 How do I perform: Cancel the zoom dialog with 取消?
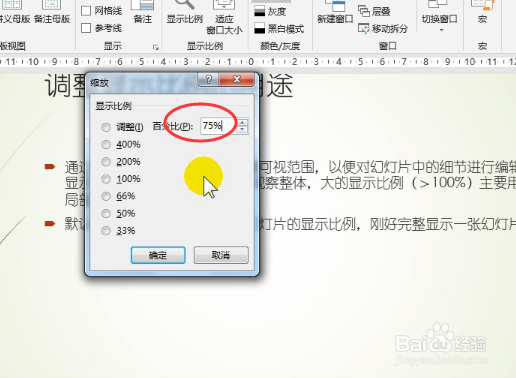(221, 255)
